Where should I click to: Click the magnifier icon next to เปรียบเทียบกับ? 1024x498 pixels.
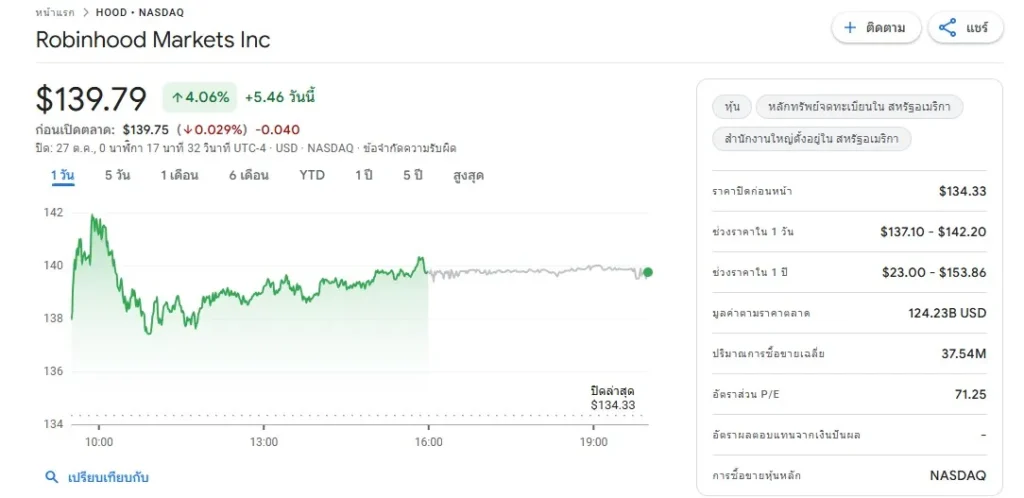coord(52,477)
